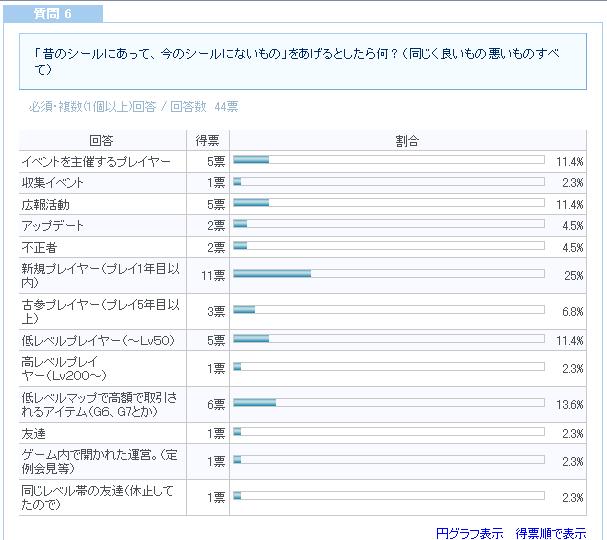This screenshot has height=540, width=607.
Task: Click the 6票 vote count
Action: pyautogui.click(x=216, y=405)
